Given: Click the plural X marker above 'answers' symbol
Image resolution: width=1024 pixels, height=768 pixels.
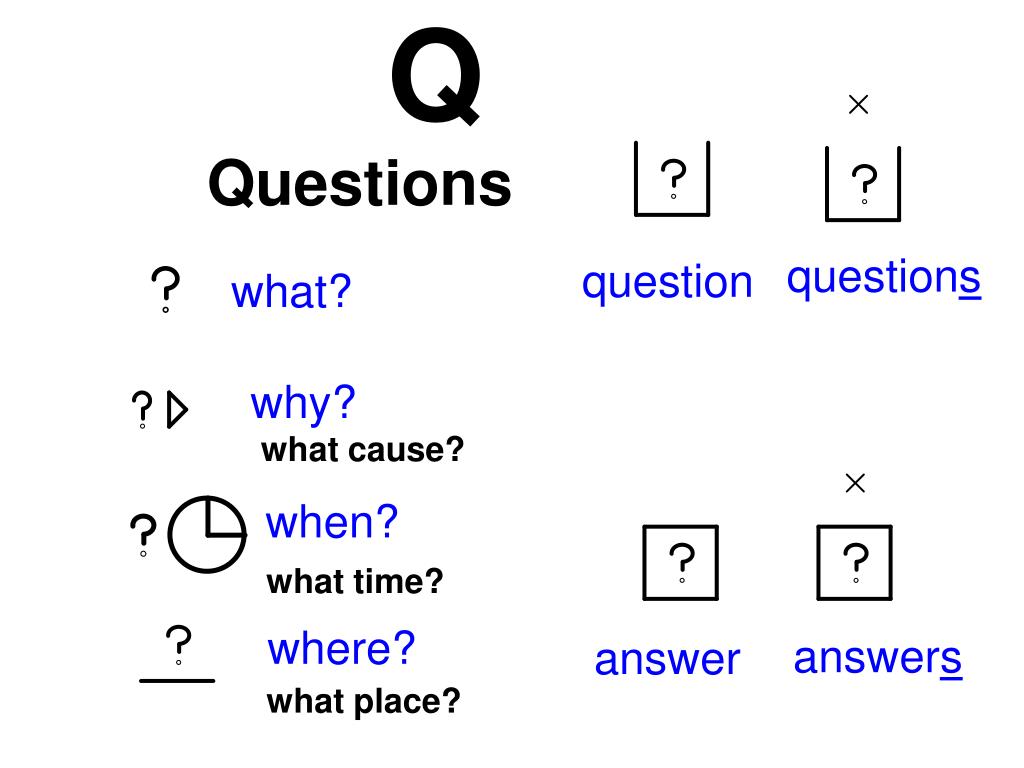Looking at the screenshot, I should [855, 483].
